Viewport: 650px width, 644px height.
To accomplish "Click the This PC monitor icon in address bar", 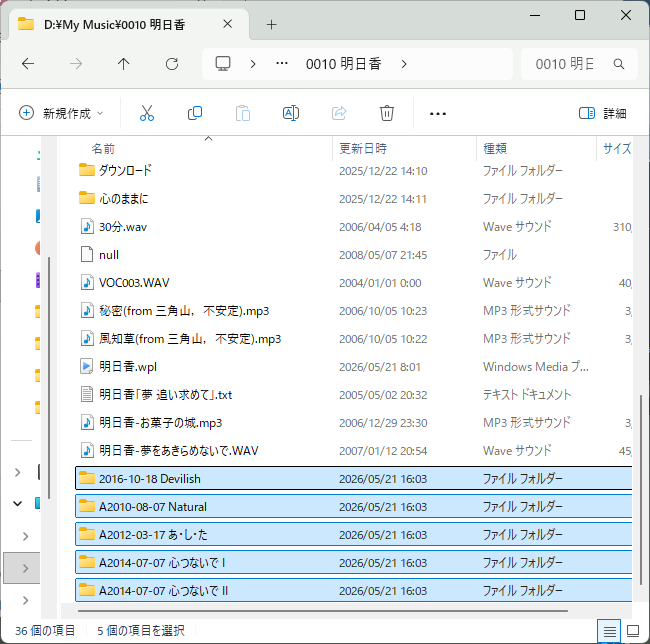I will [223, 64].
